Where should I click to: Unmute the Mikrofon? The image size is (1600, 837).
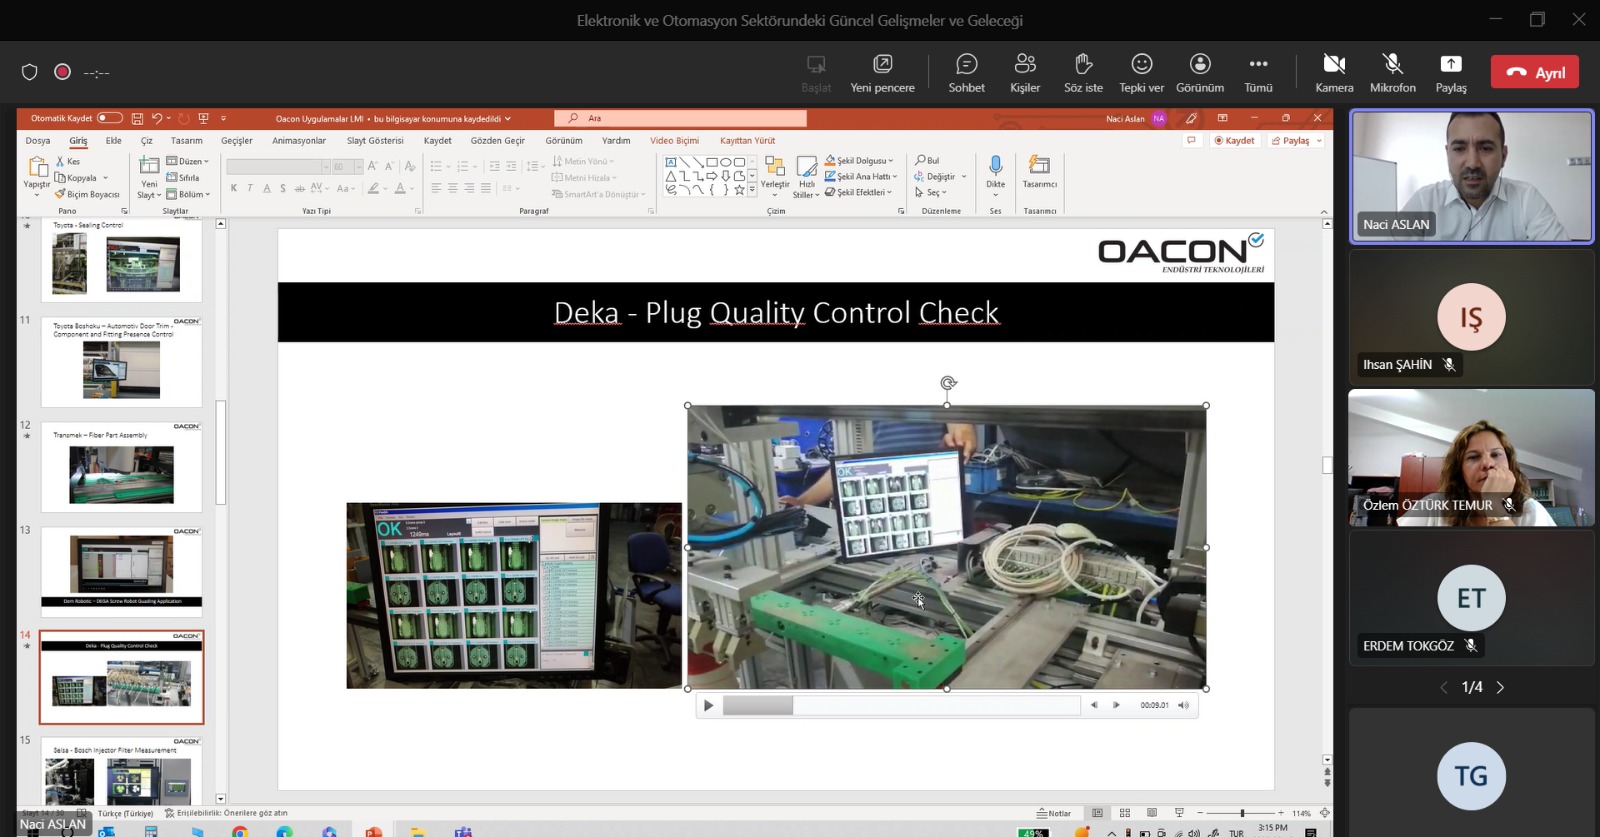click(x=1392, y=73)
